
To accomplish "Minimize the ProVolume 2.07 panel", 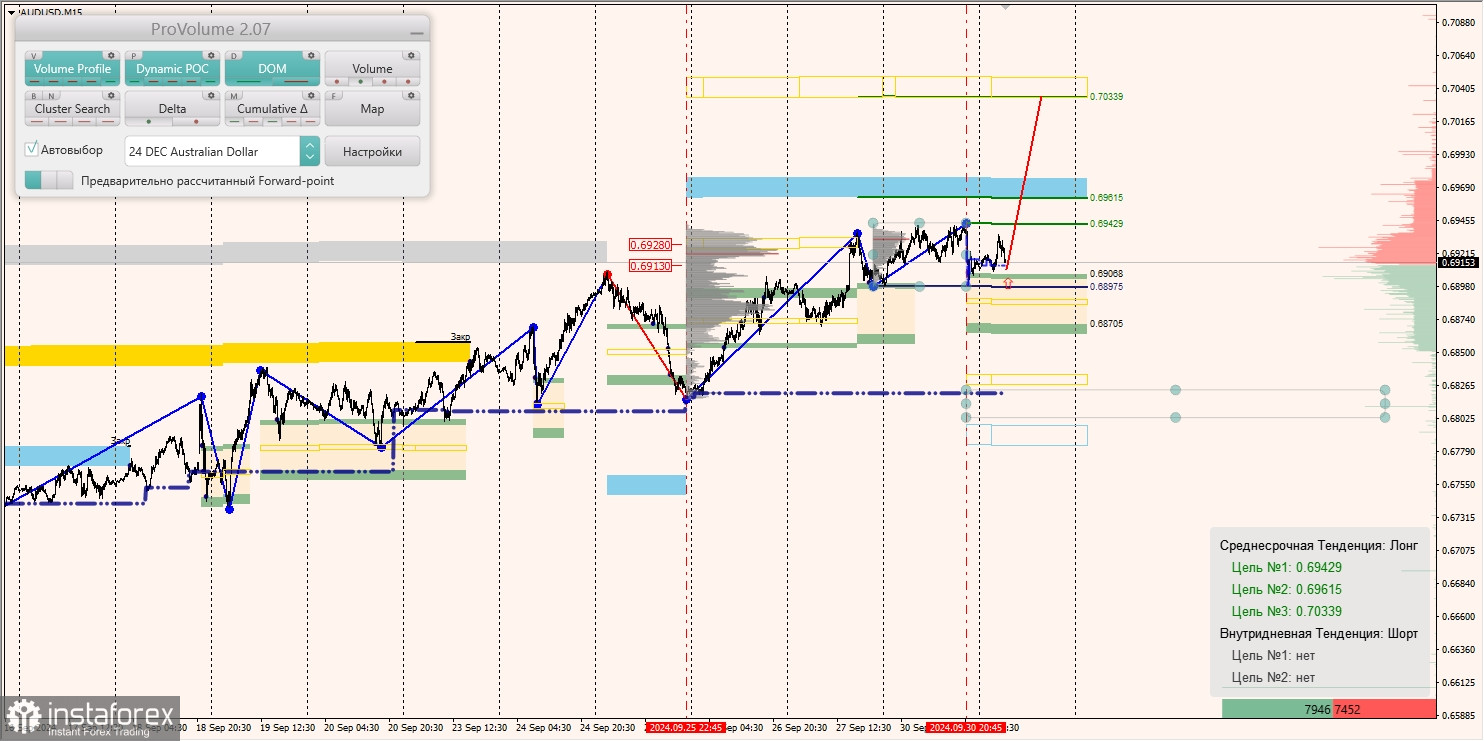I will pyautogui.click(x=416, y=33).
